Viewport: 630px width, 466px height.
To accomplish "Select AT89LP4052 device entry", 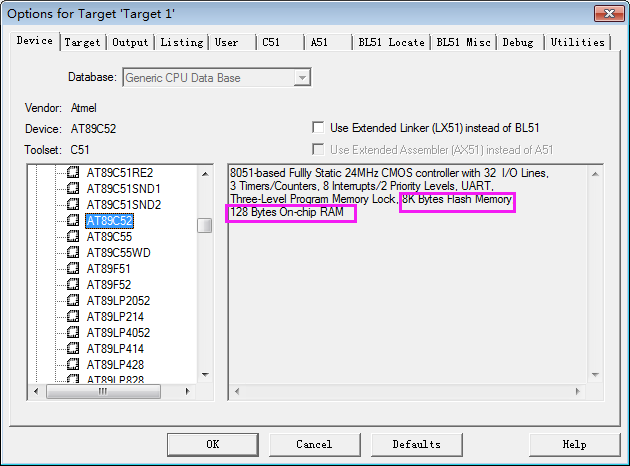I will pos(118,333).
